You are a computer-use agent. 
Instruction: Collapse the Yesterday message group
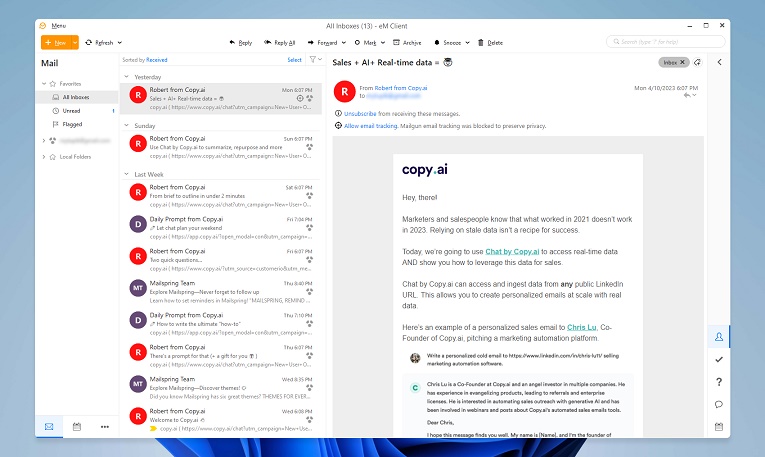click(126, 77)
